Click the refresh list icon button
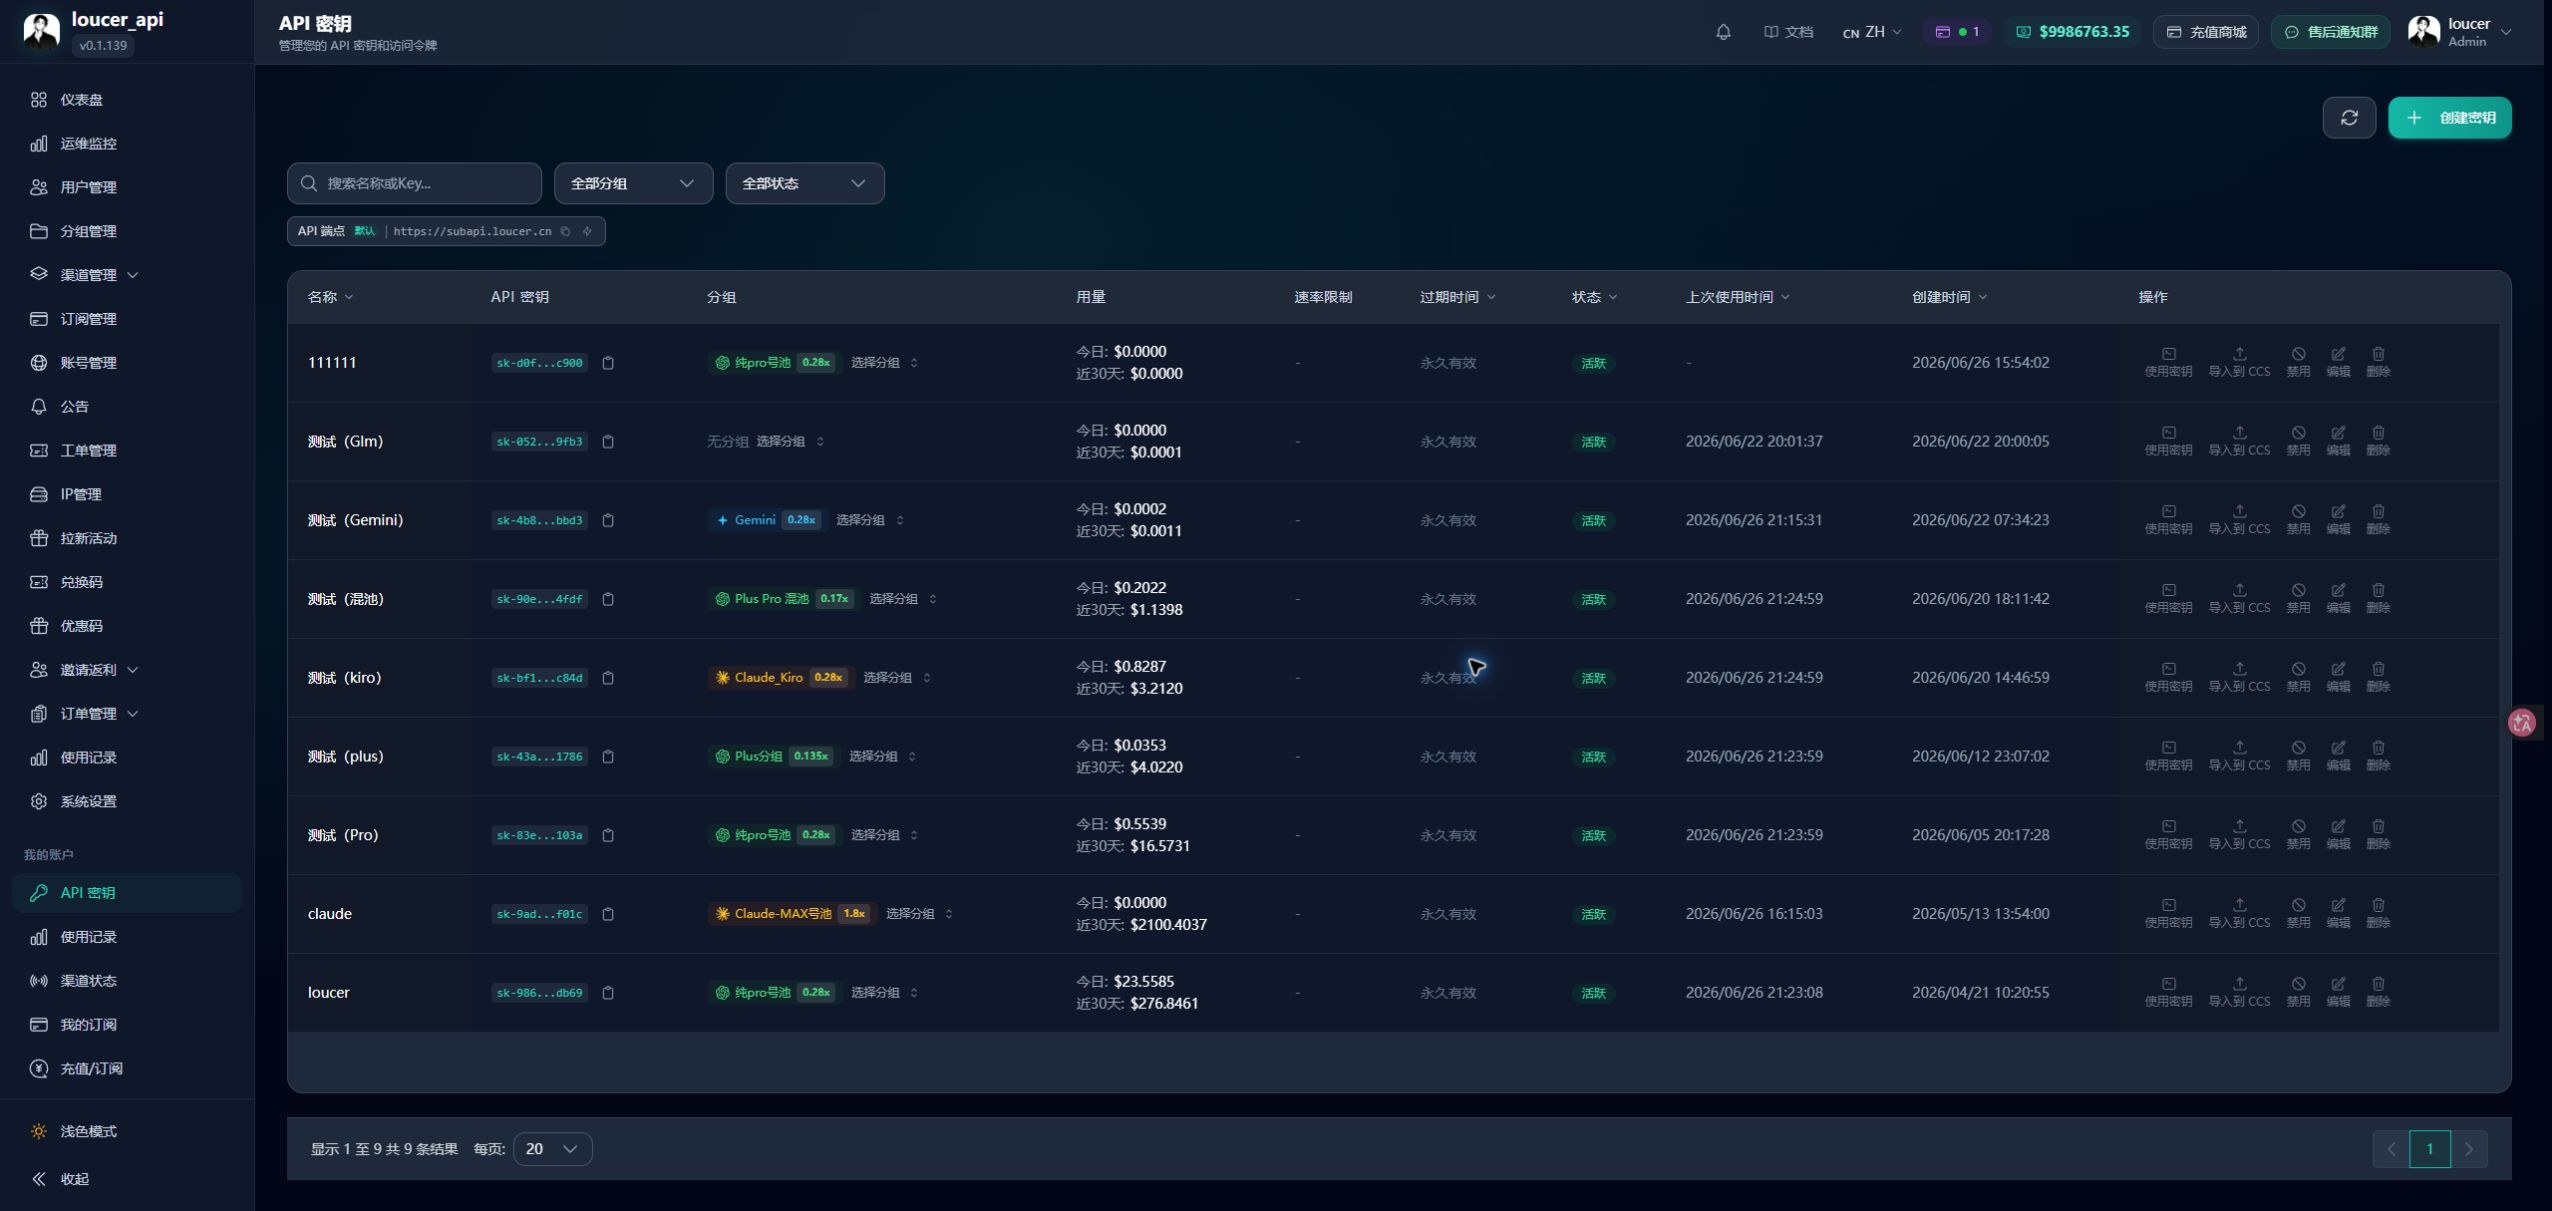Viewport: 2552px width, 1211px height. click(2349, 118)
